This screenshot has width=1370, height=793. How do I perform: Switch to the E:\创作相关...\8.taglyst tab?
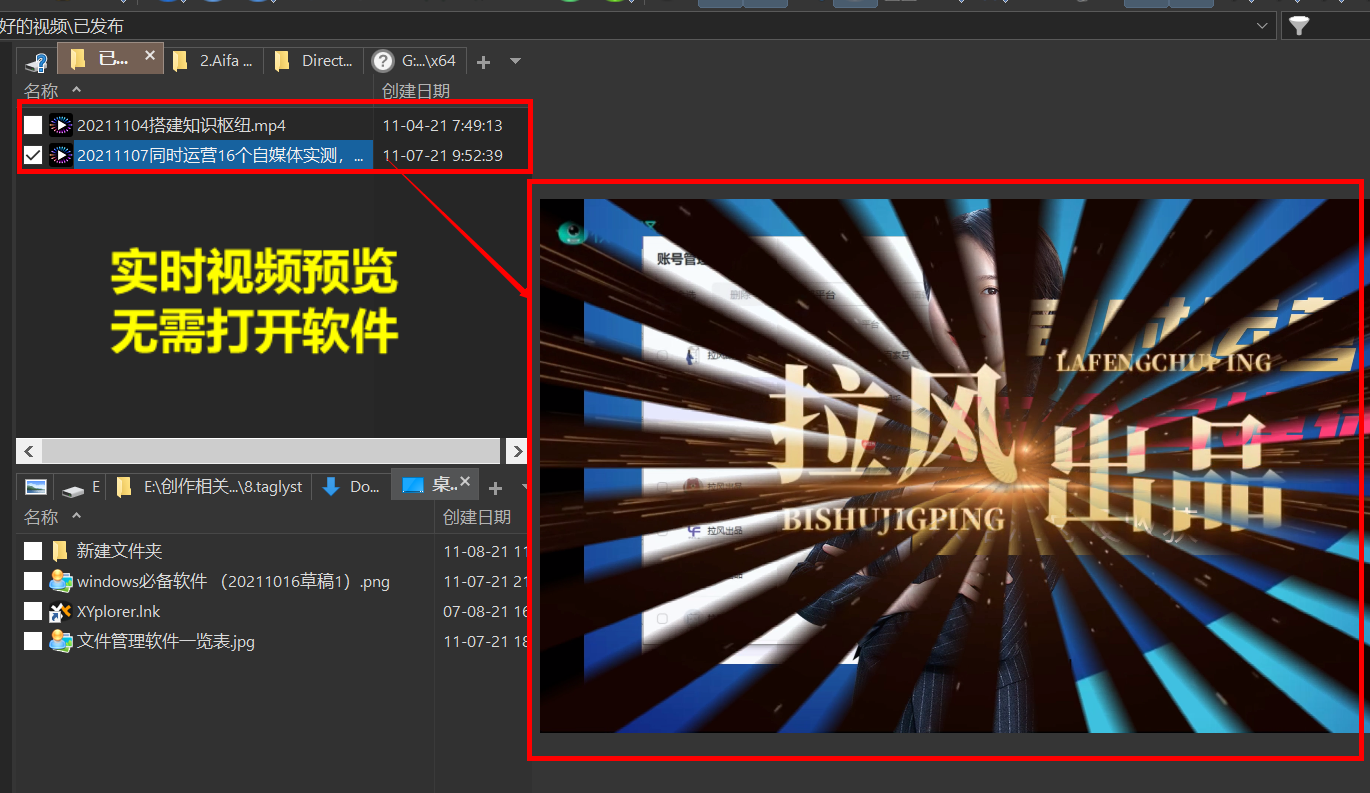pos(210,487)
